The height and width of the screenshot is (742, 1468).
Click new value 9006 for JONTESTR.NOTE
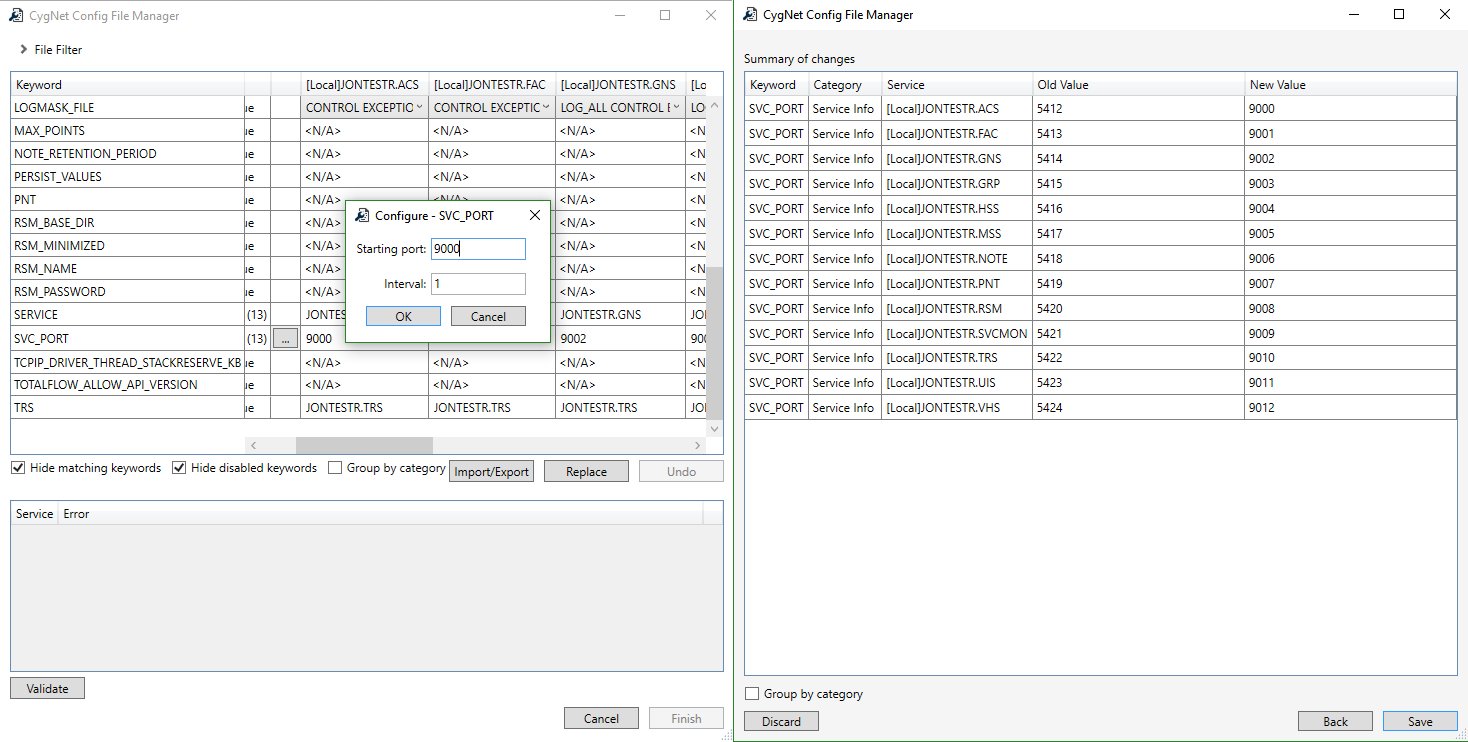coord(1351,259)
